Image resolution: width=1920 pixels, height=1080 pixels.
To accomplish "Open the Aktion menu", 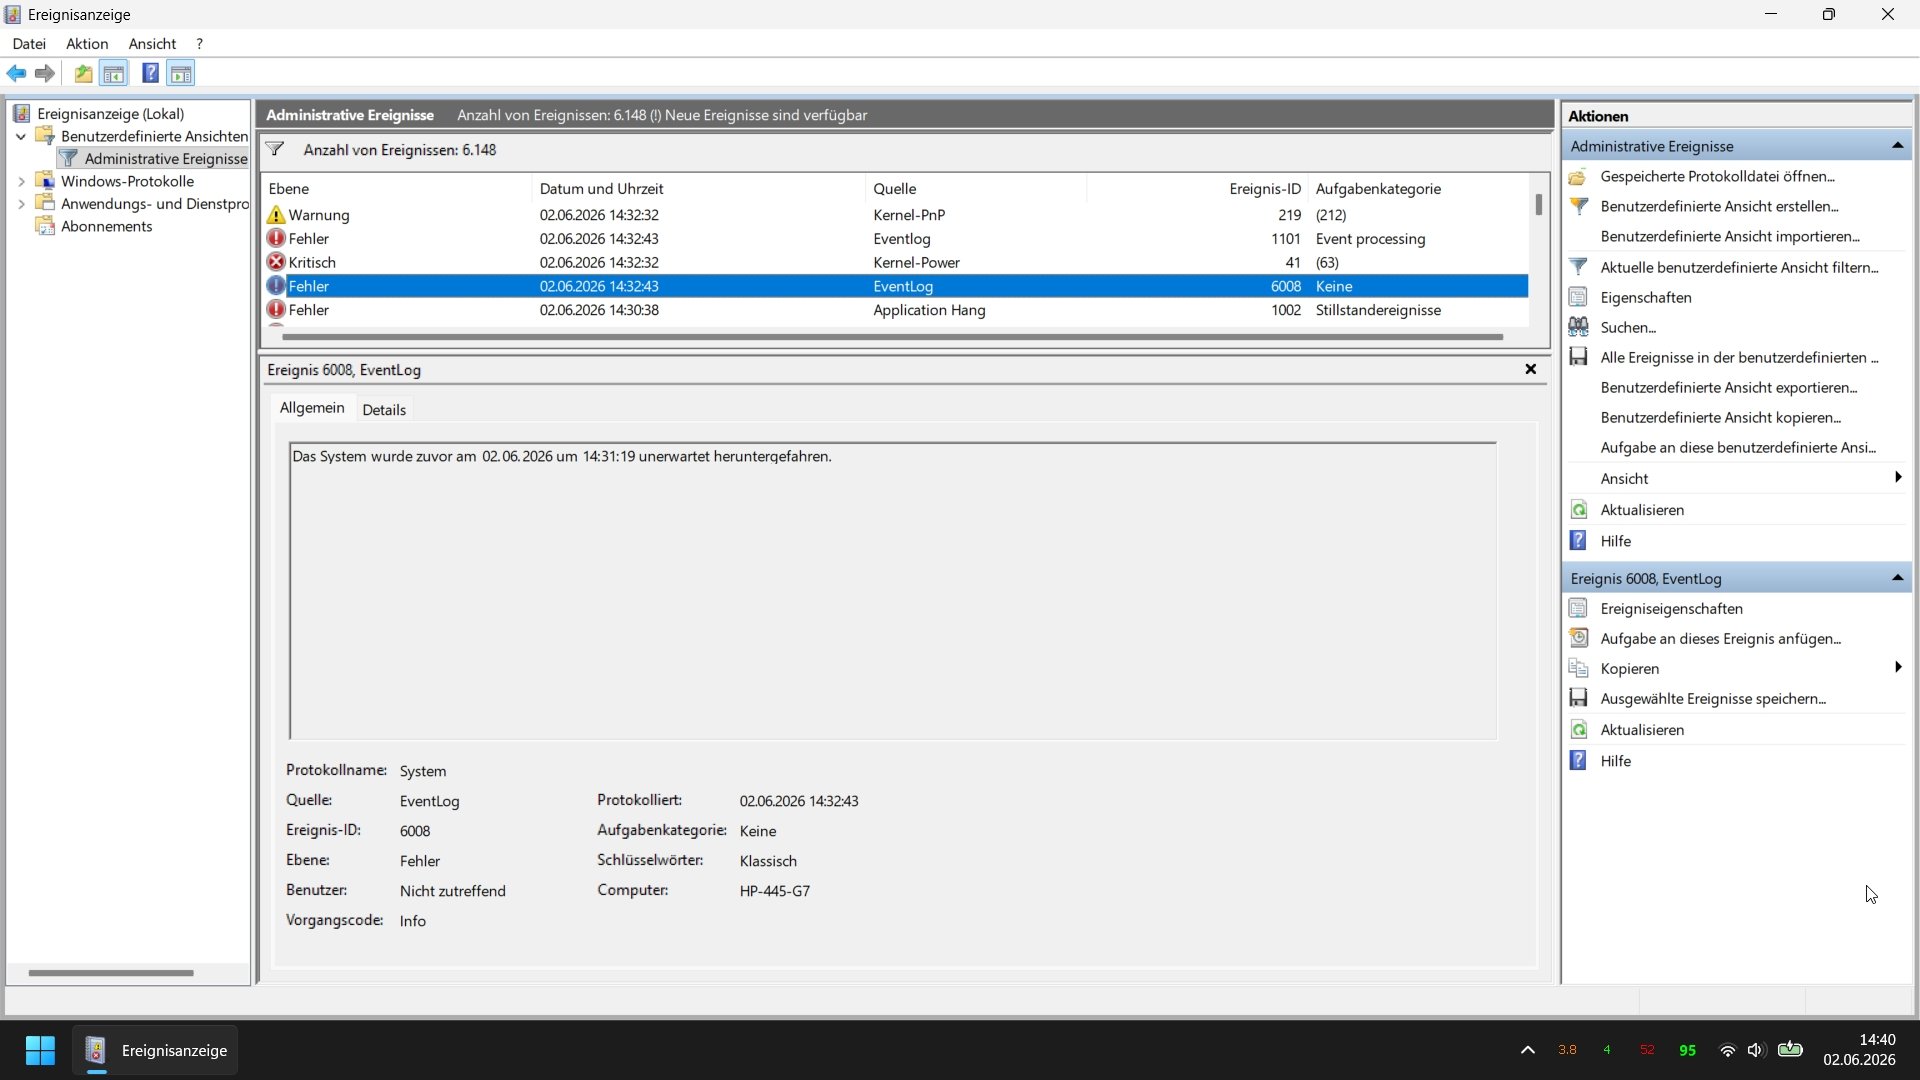I will point(87,44).
